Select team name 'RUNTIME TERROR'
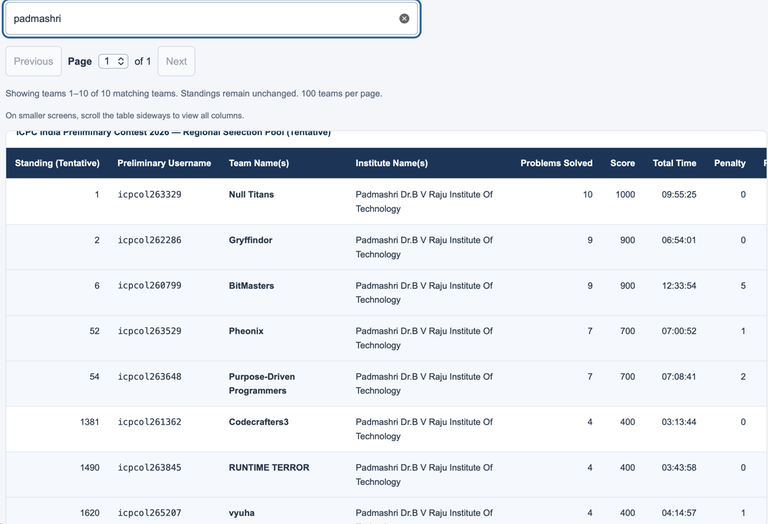Viewport: 768px width, 524px height. coord(269,468)
